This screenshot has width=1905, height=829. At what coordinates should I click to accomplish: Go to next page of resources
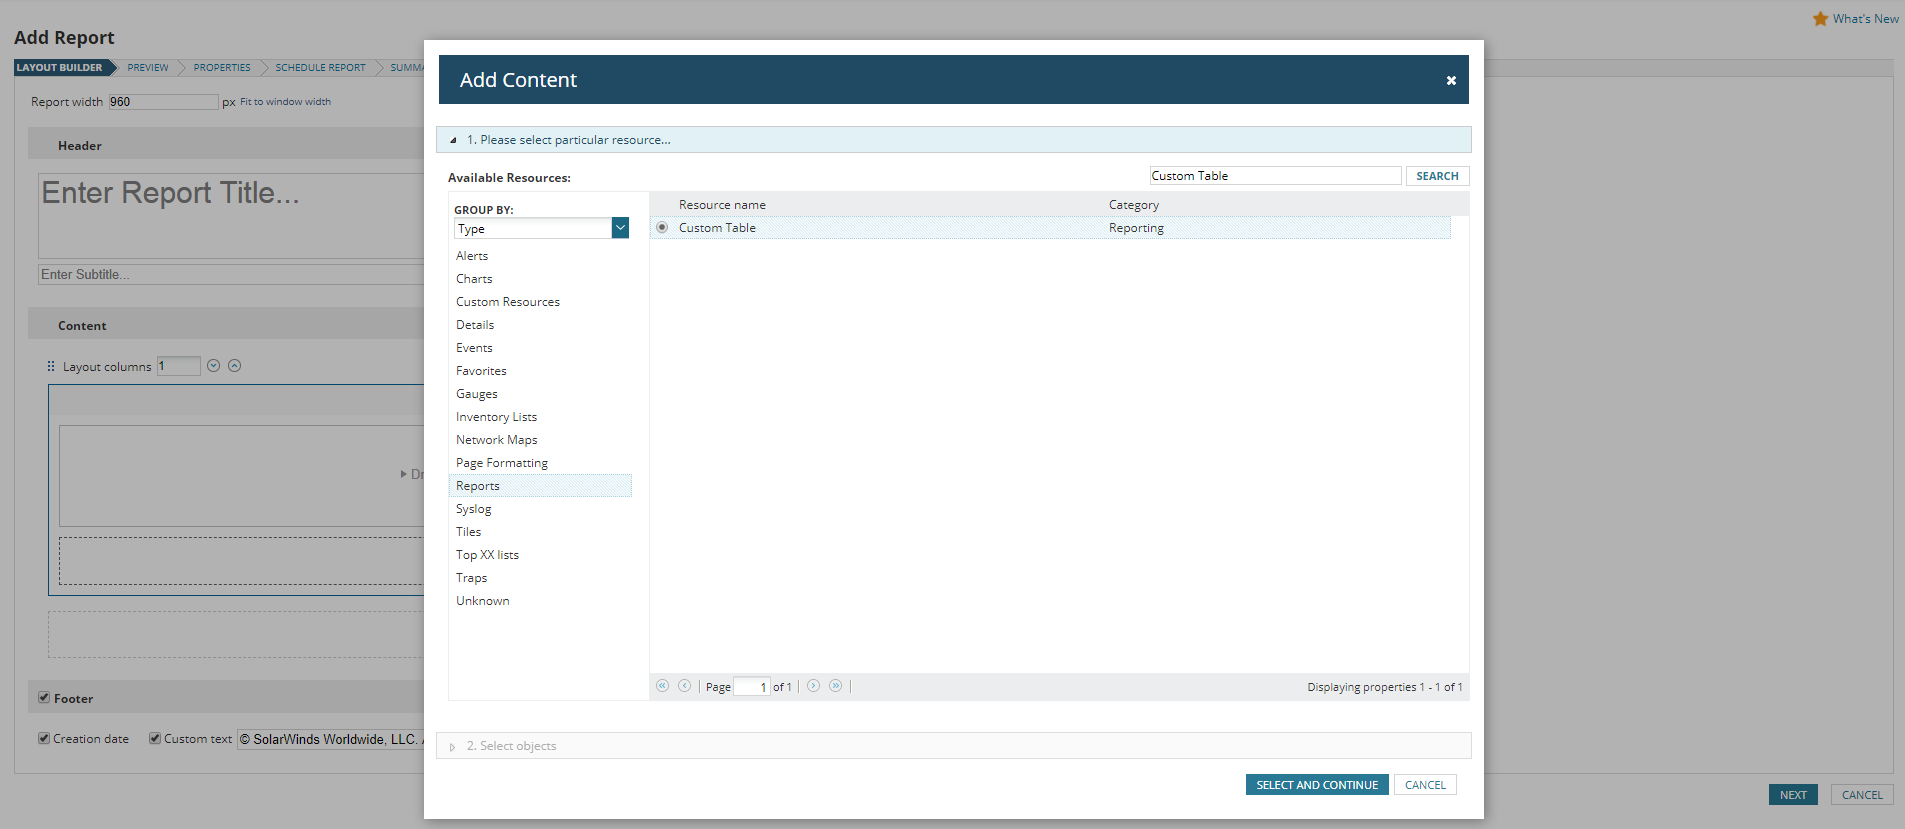pyautogui.click(x=813, y=686)
